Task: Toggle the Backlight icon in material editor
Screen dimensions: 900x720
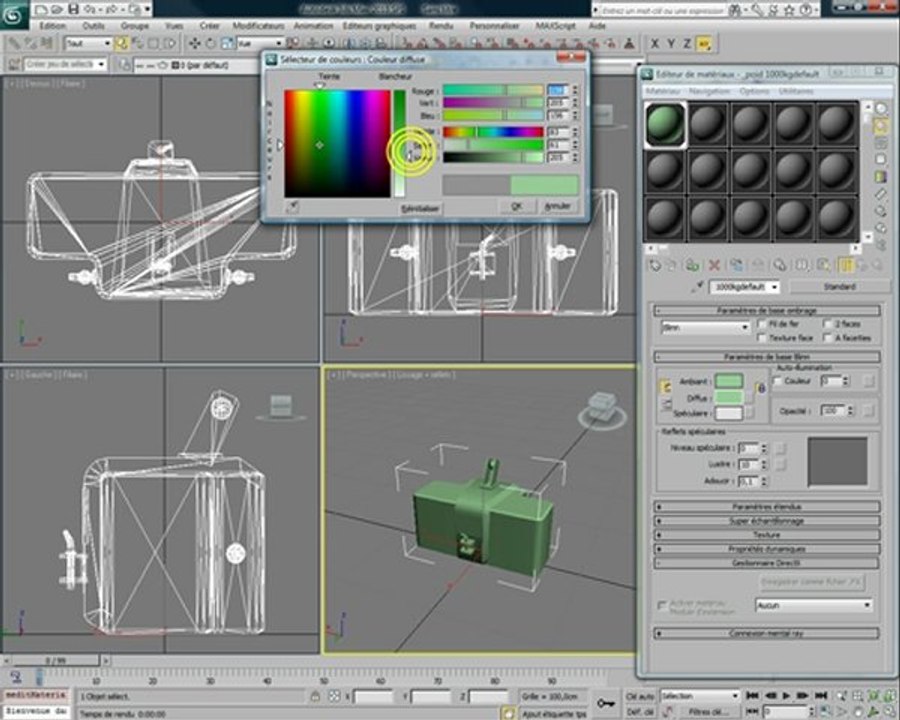Action: coord(881,126)
